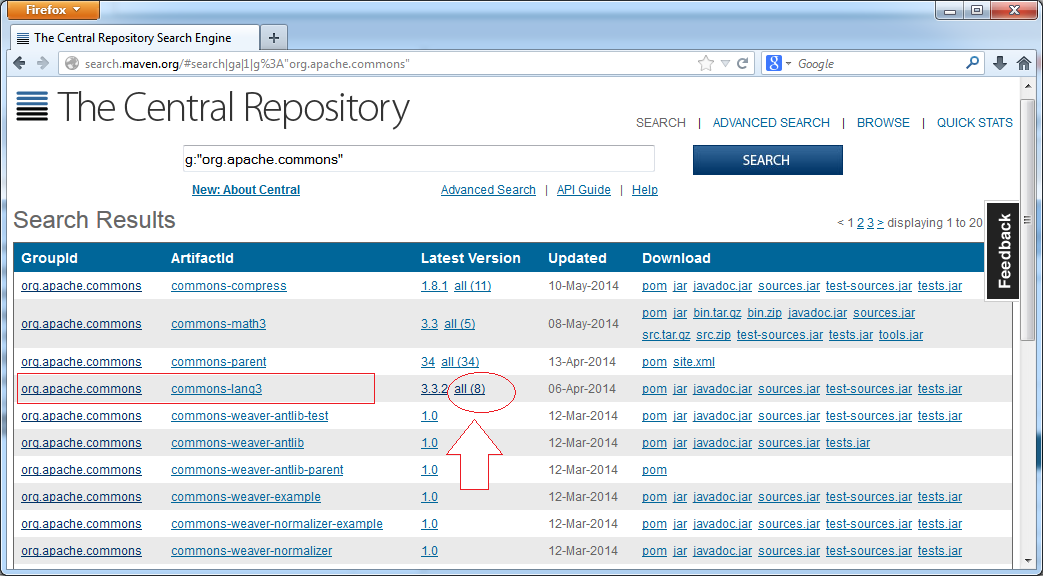Download tools.jar for commons-math3
The image size is (1043, 576).
tap(901, 335)
